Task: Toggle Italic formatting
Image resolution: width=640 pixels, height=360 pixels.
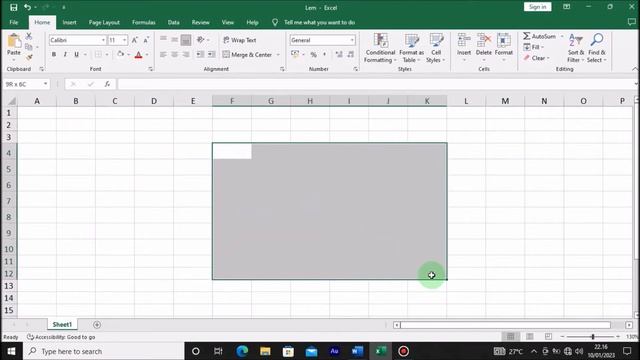Action: click(x=65, y=54)
